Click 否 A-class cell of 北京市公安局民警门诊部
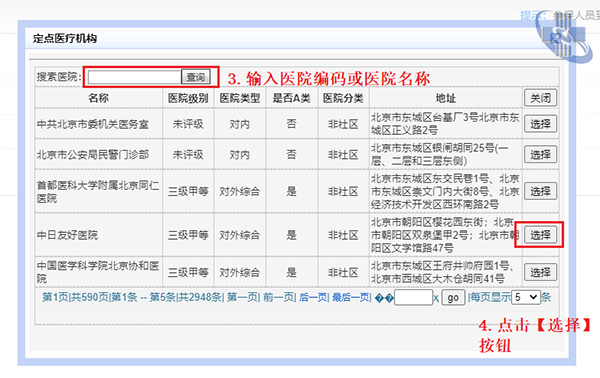 [x=291, y=155]
